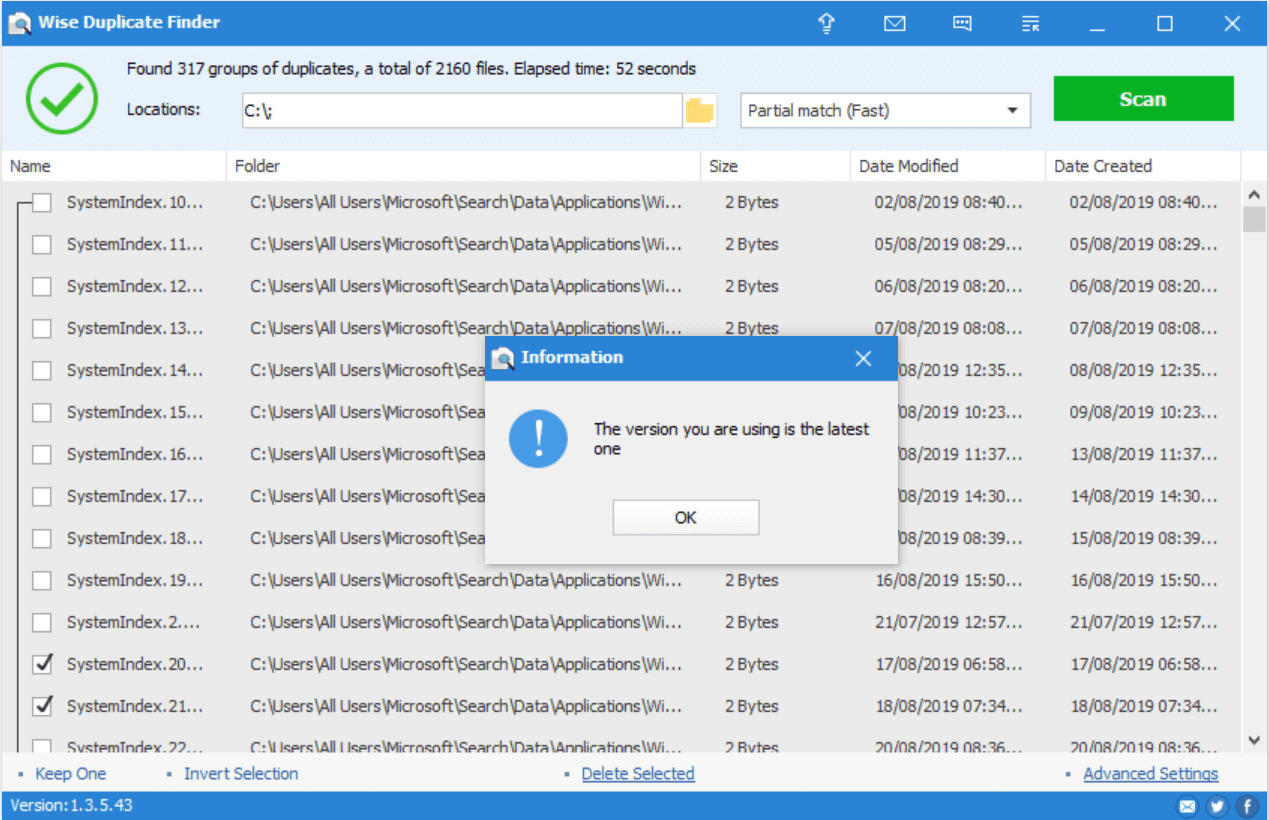Click the scrollbar up arrow
Screen dimensions: 1269x820
pos(1254,194)
